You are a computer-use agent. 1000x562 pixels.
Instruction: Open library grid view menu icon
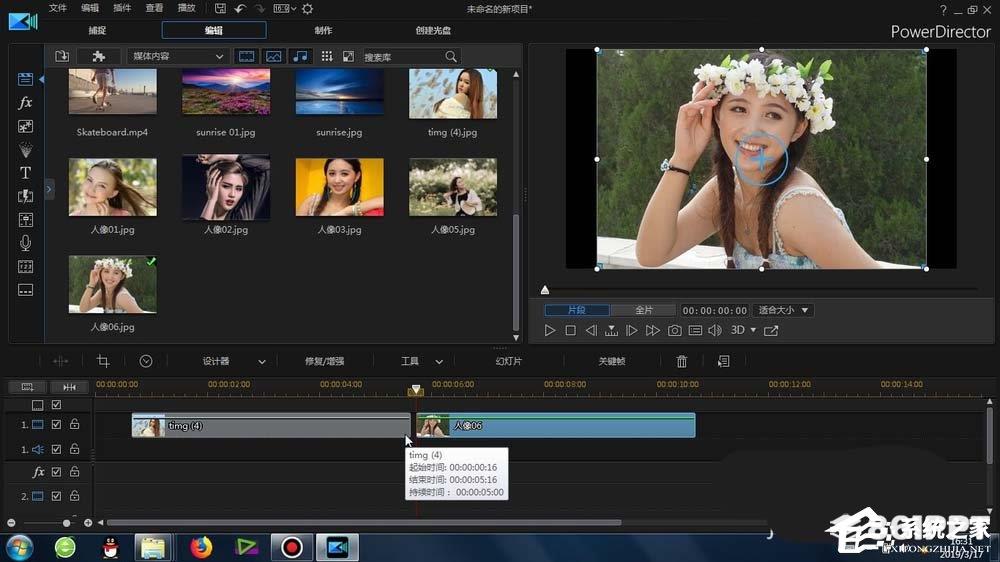tap(327, 56)
